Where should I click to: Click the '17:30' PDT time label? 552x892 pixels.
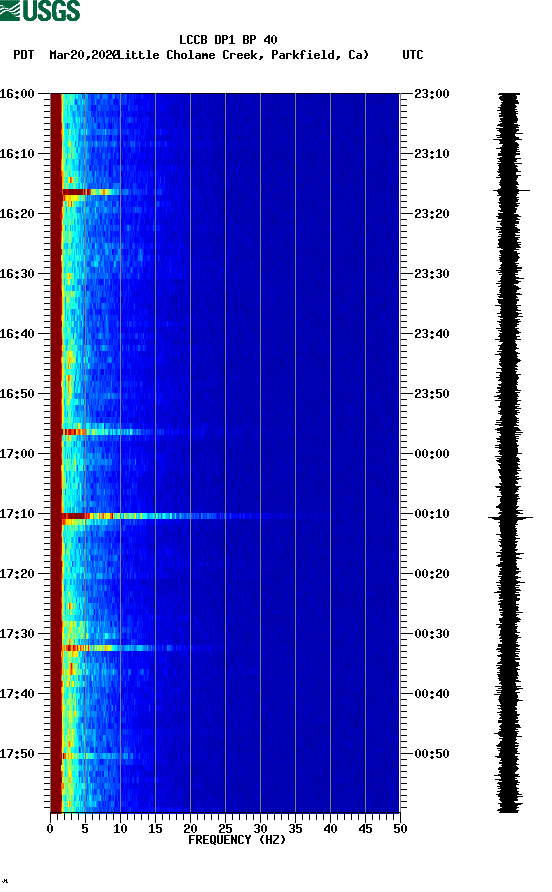(x=17, y=634)
